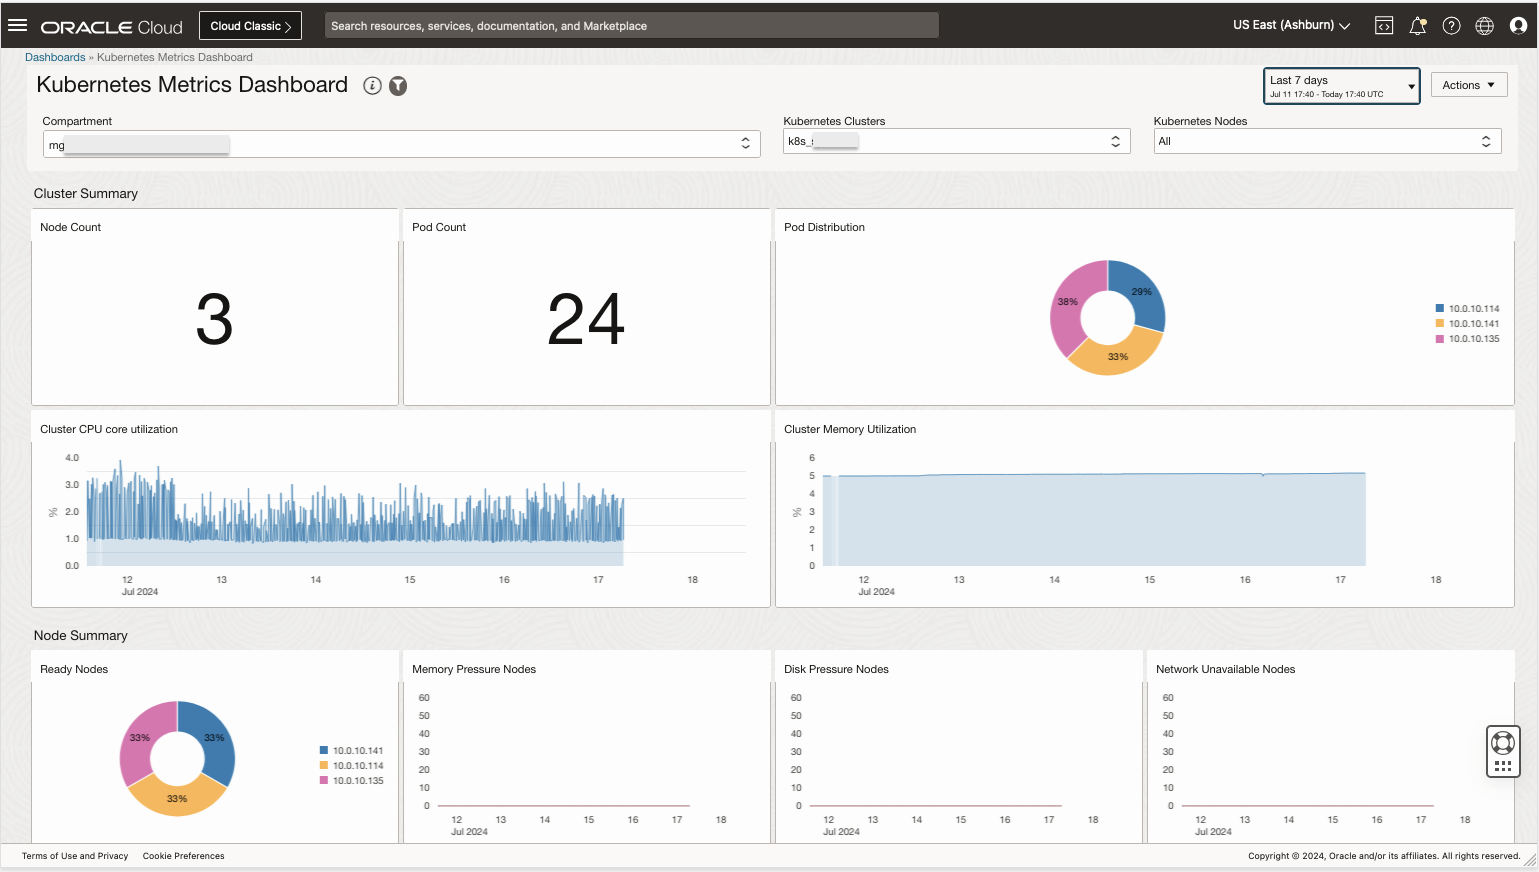Expand the Kubernetes Clusters selector
The image size is (1539, 872).
(x=1114, y=140)
